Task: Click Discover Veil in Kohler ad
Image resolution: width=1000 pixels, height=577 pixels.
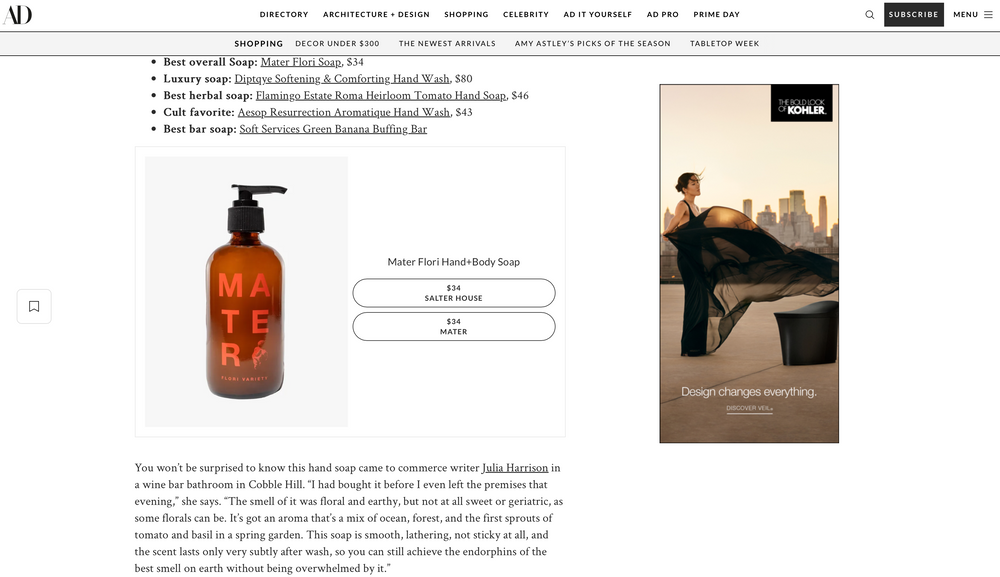Action: [x=749, y=409]
